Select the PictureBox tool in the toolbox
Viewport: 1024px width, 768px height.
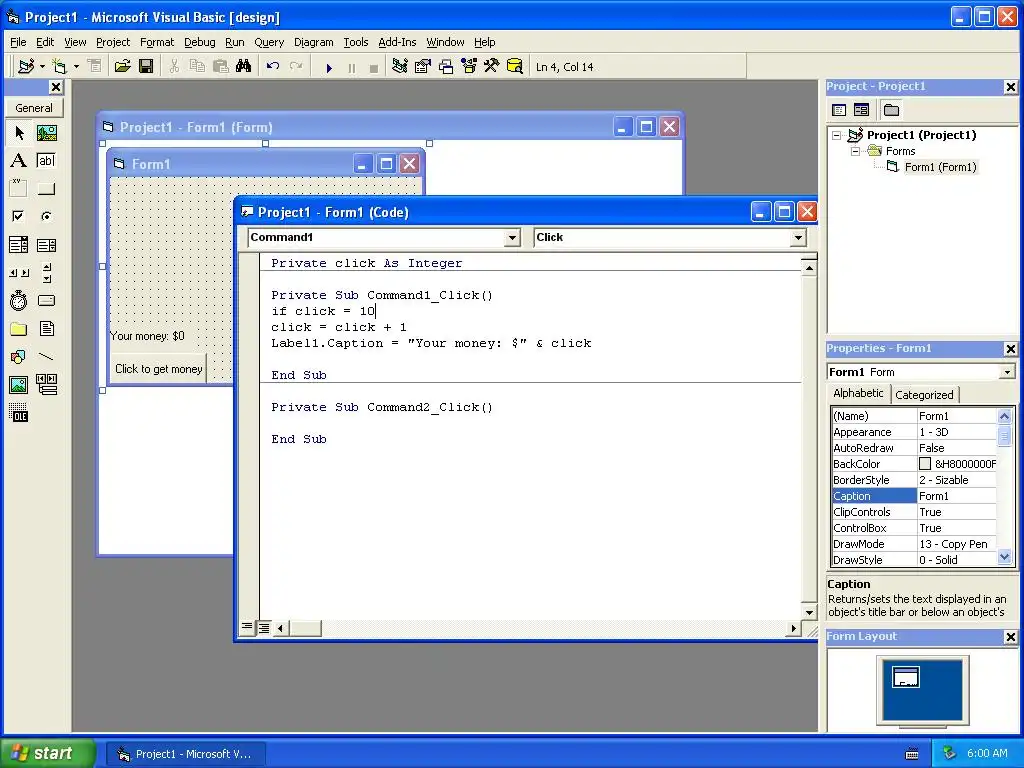click(46, 133)
